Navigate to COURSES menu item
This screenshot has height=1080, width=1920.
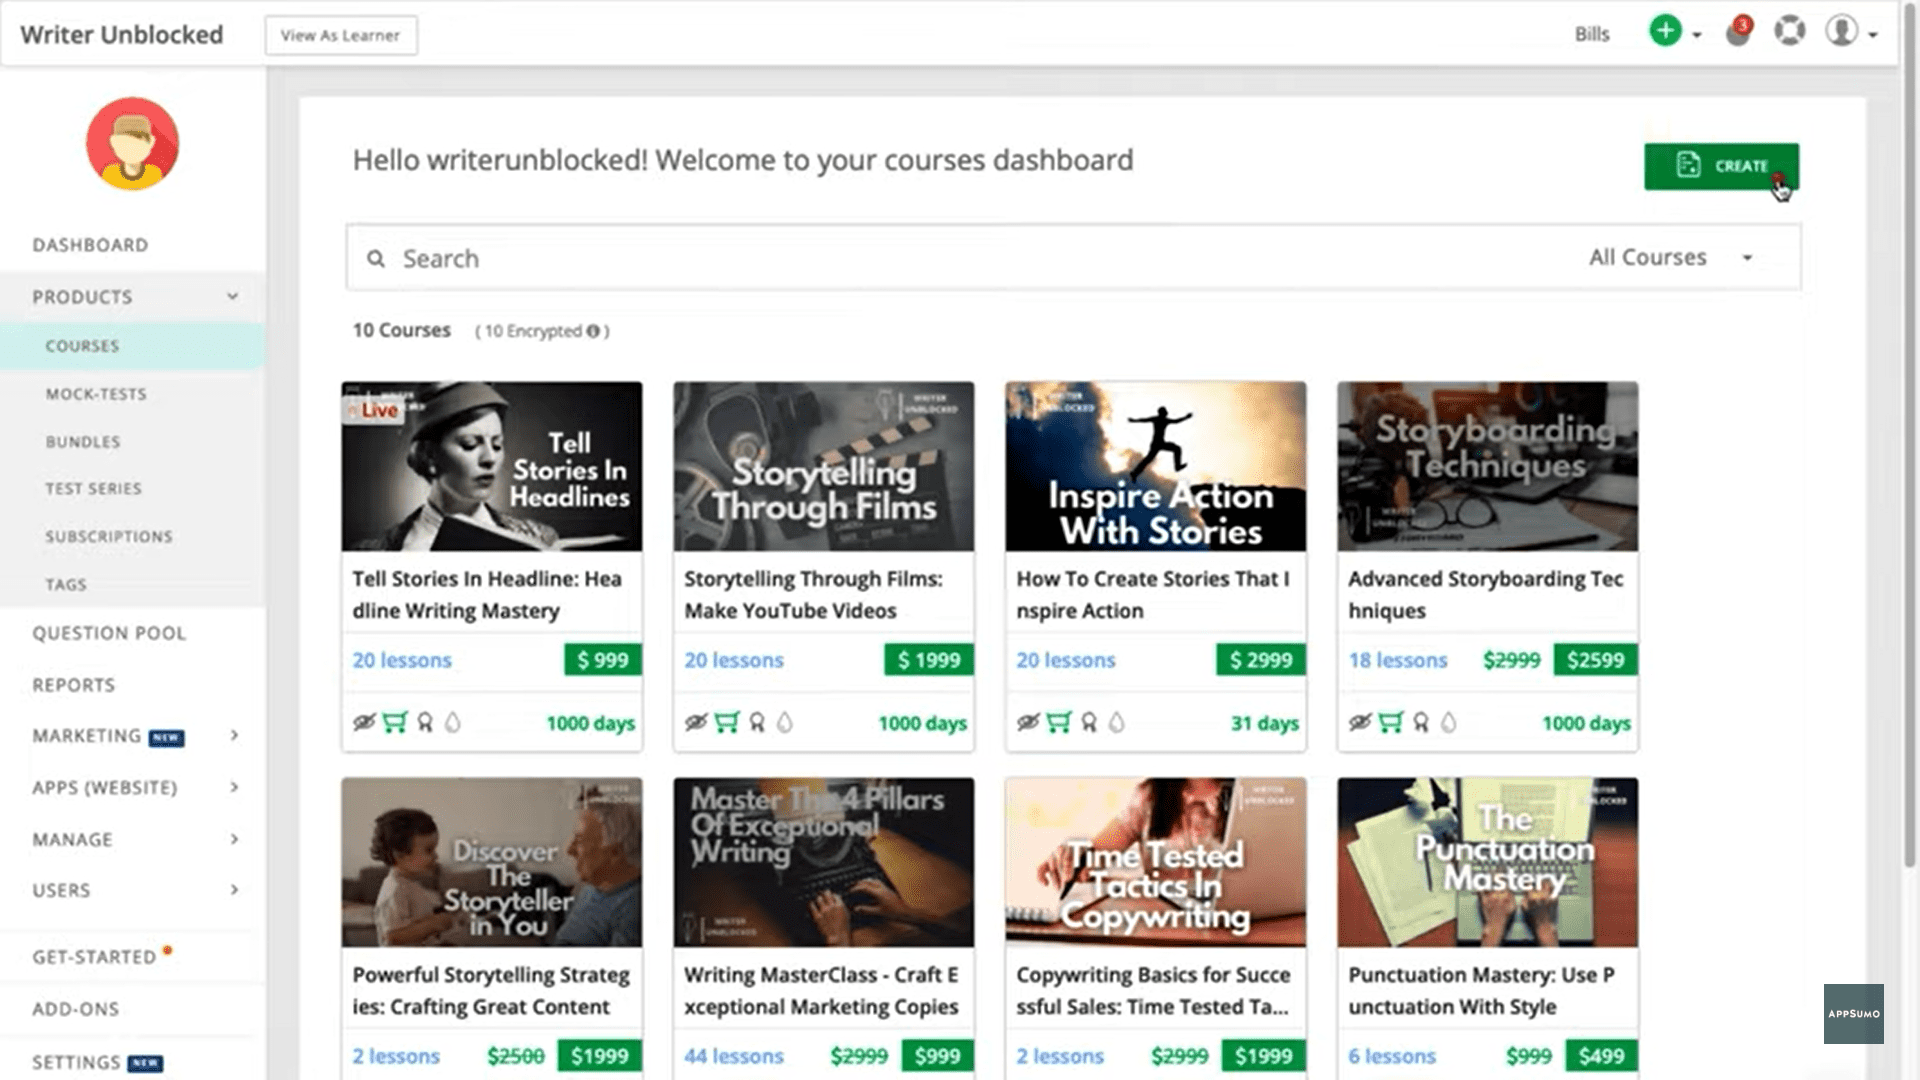82,344
